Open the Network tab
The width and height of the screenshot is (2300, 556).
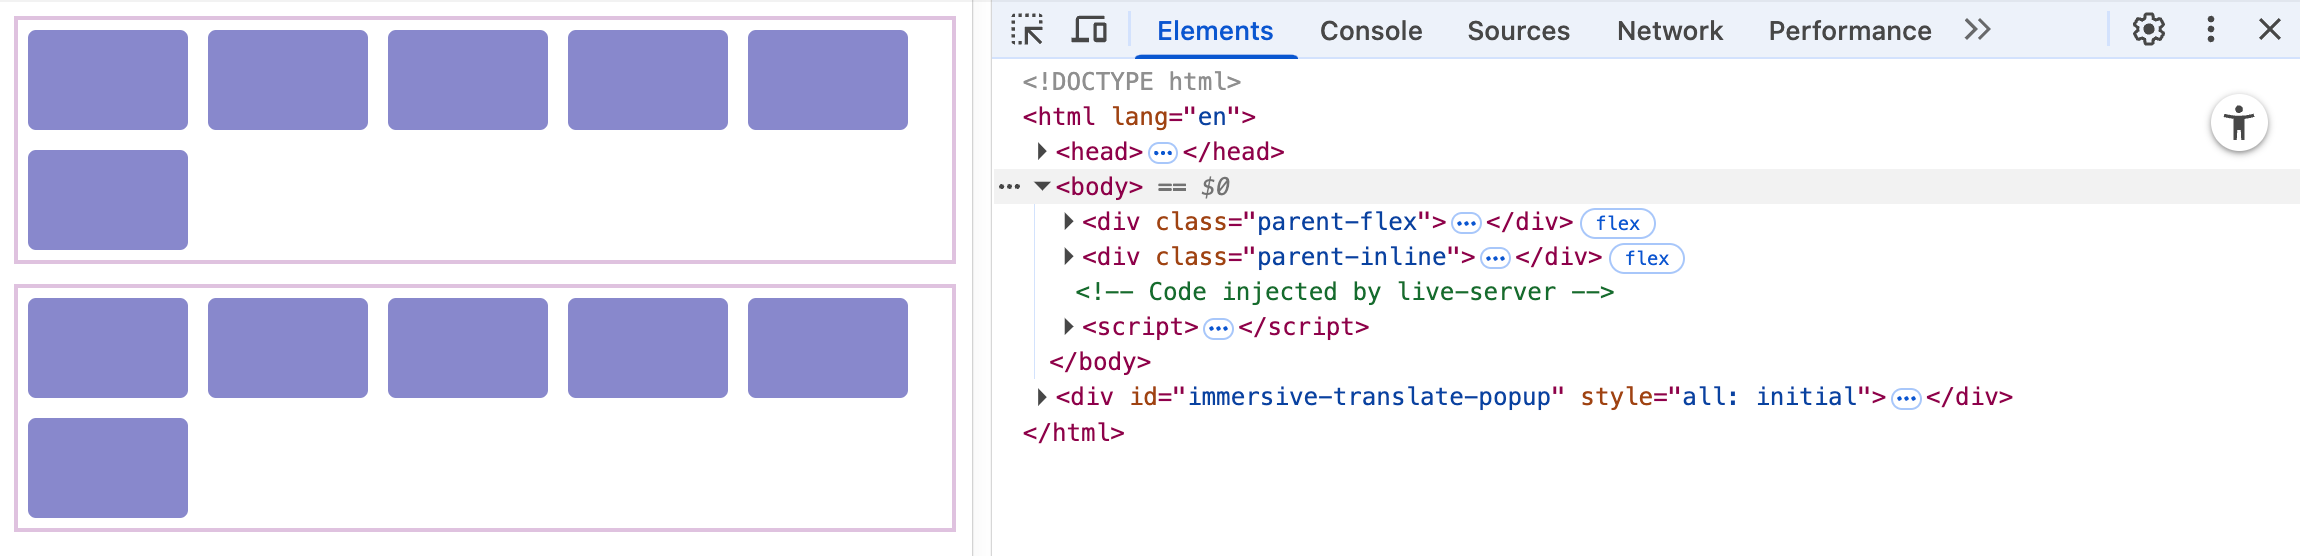tap(1670, 31)
